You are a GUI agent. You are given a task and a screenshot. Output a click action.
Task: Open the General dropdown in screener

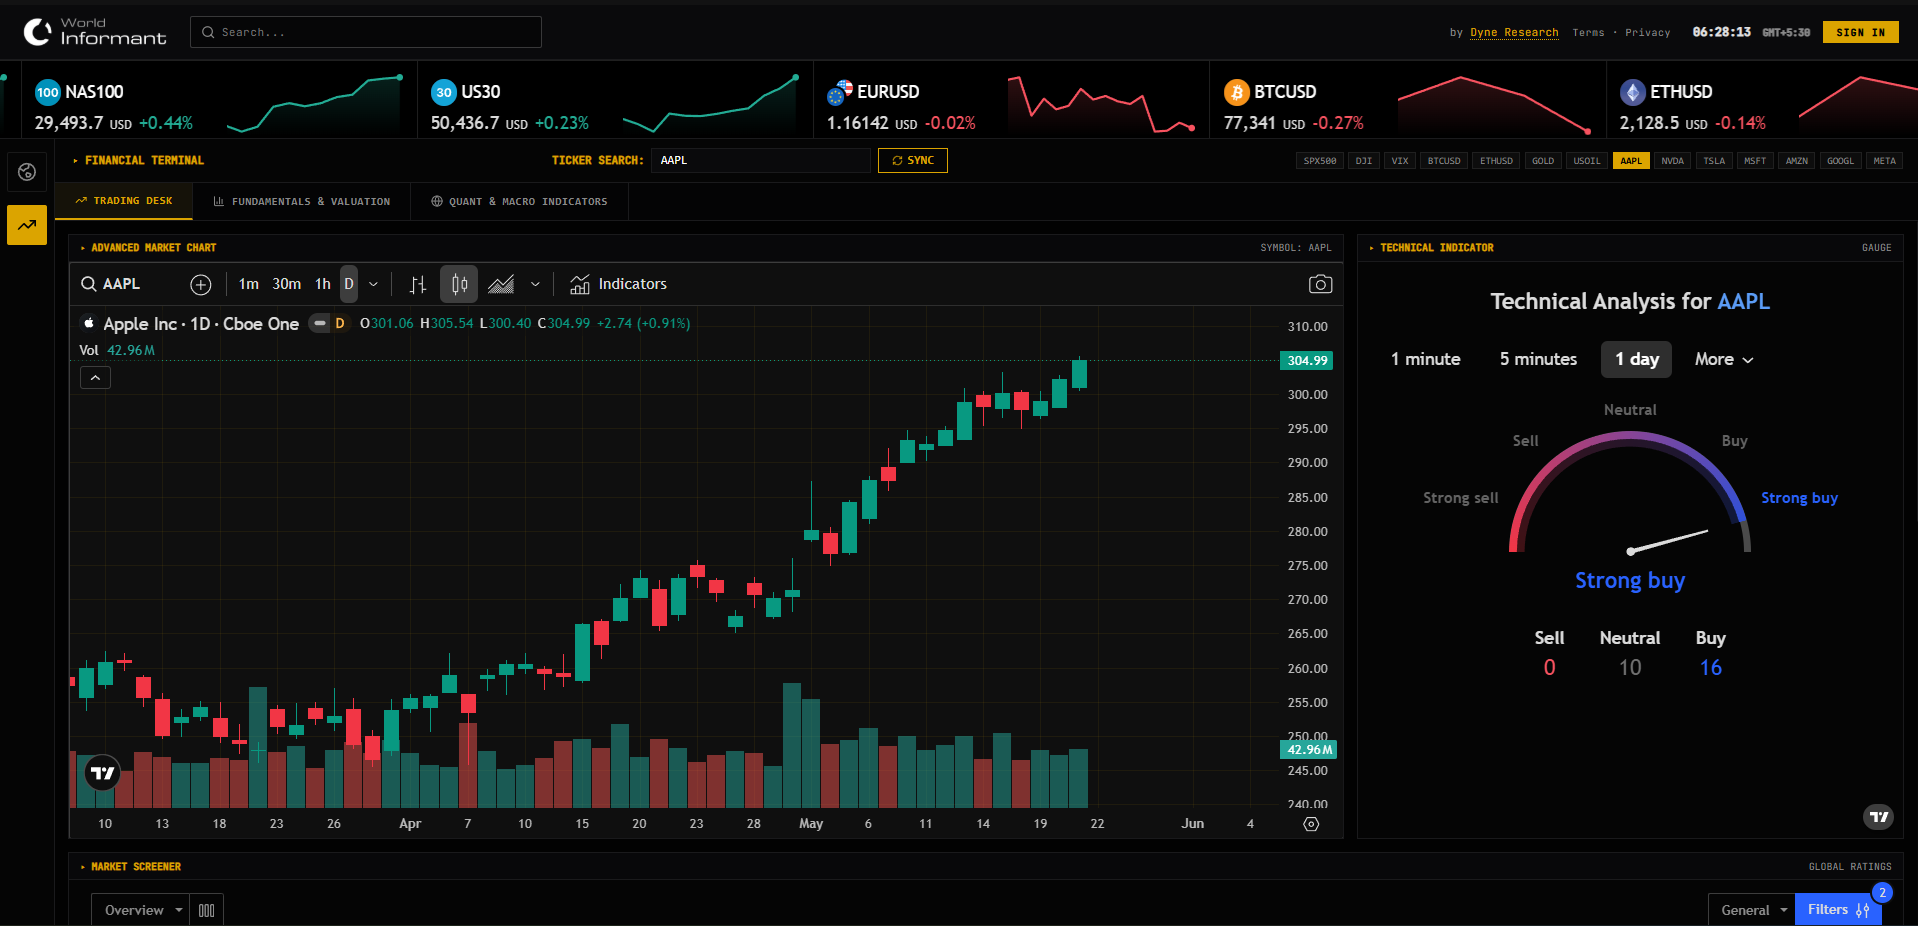[x=1752, y=910]
